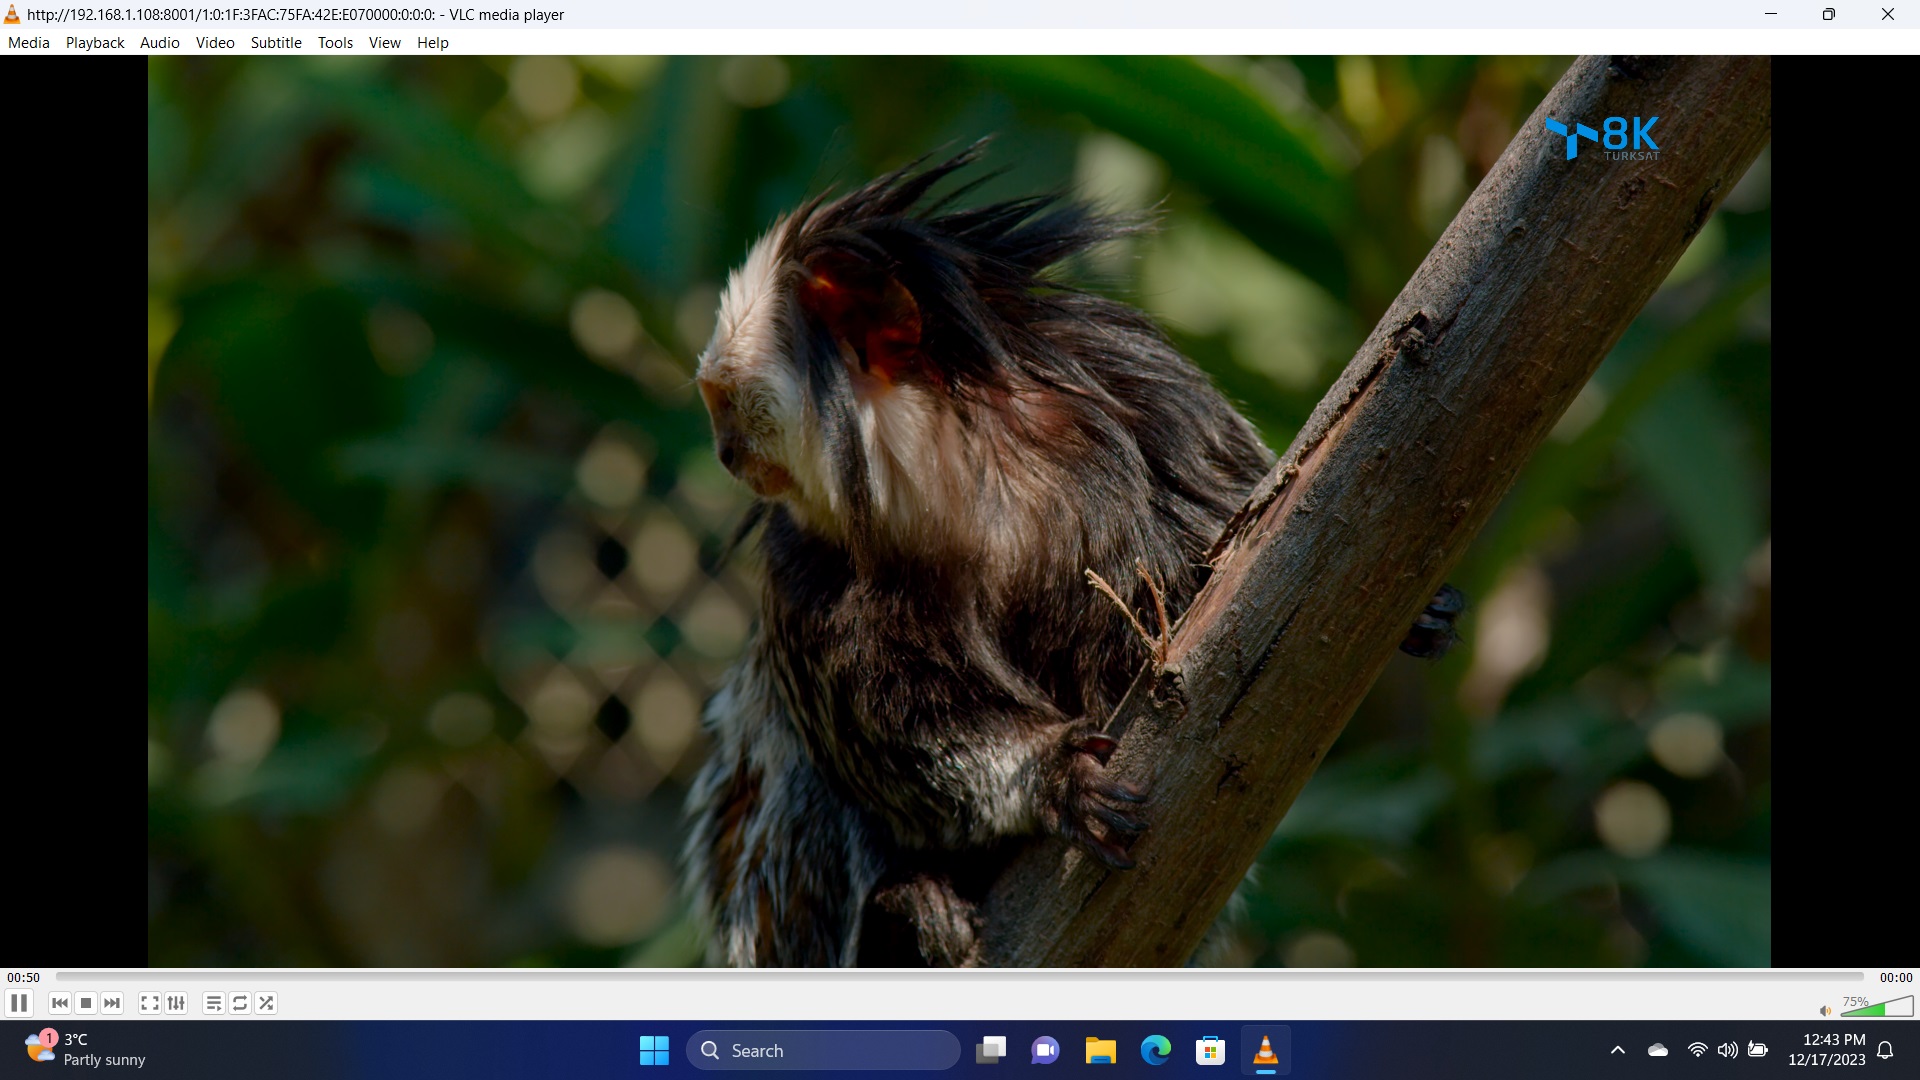
Task: Click the elapsed time 00:50 label
Action: pyautogui.click(x=23, y=978)
